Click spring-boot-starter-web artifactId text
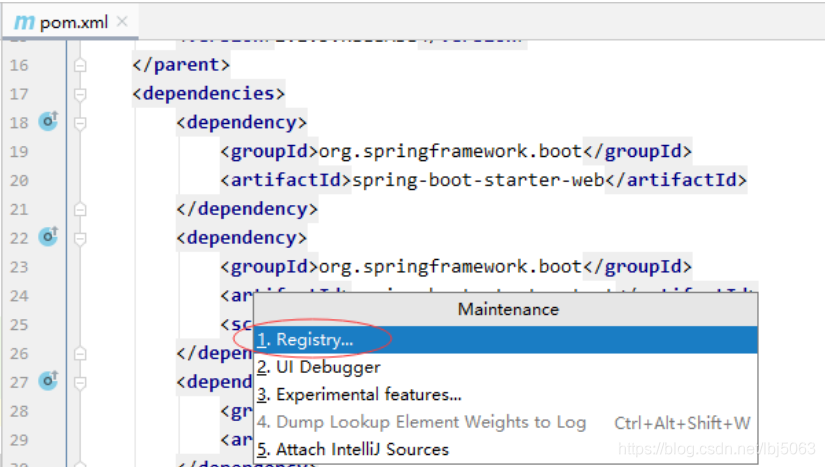This screenshot has height=467, width=825. (x=478, y=180)
